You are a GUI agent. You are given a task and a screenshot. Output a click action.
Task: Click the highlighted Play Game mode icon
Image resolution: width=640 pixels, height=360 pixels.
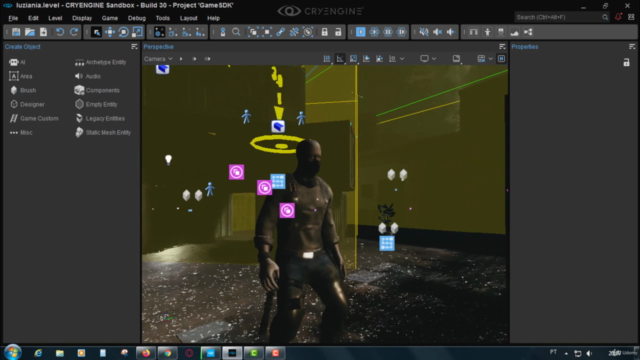click(x=360, y=32)
